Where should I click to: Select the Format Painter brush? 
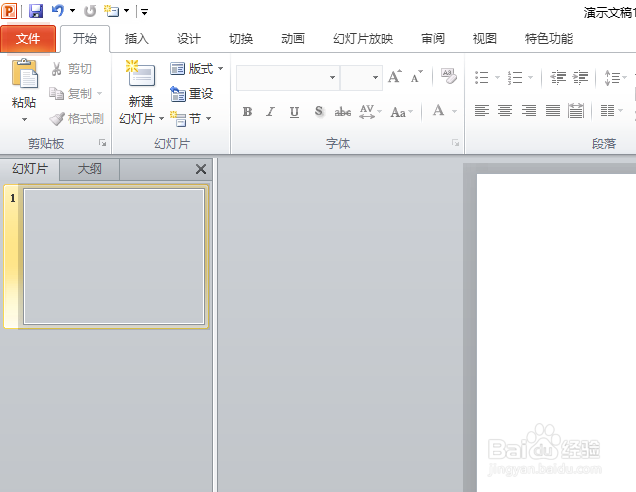point(57,119)
